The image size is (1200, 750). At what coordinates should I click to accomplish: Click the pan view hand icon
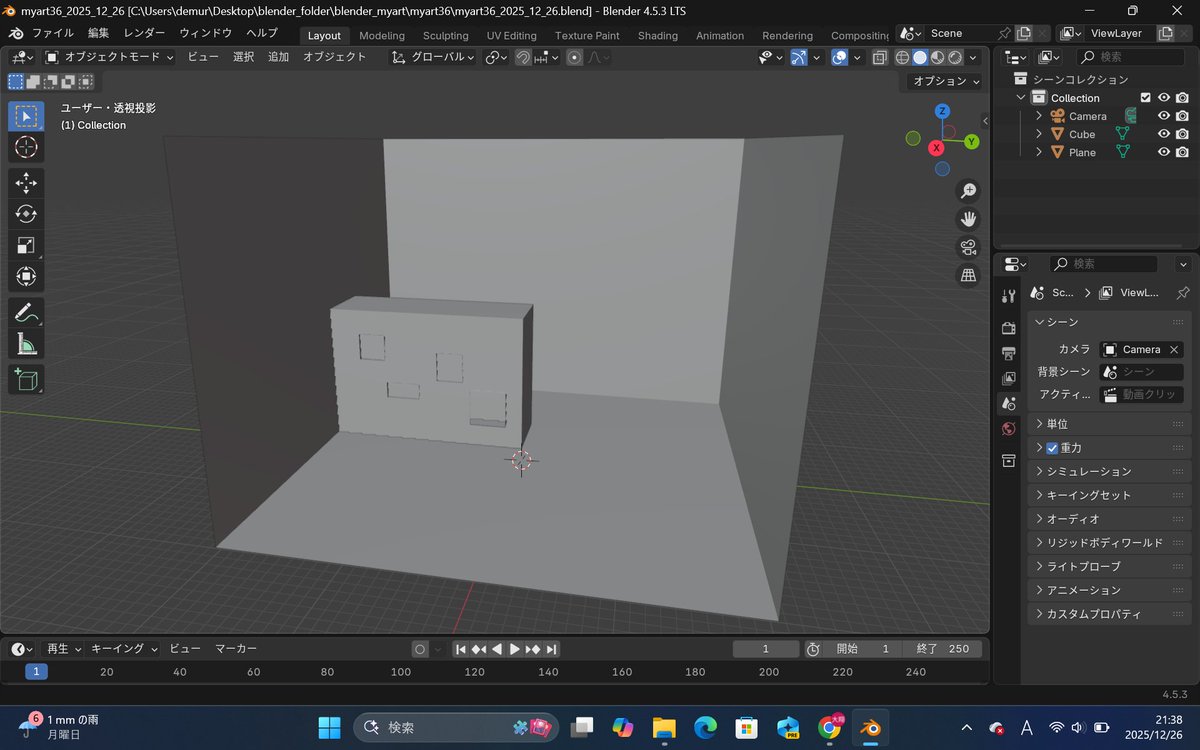click(968, 219)
